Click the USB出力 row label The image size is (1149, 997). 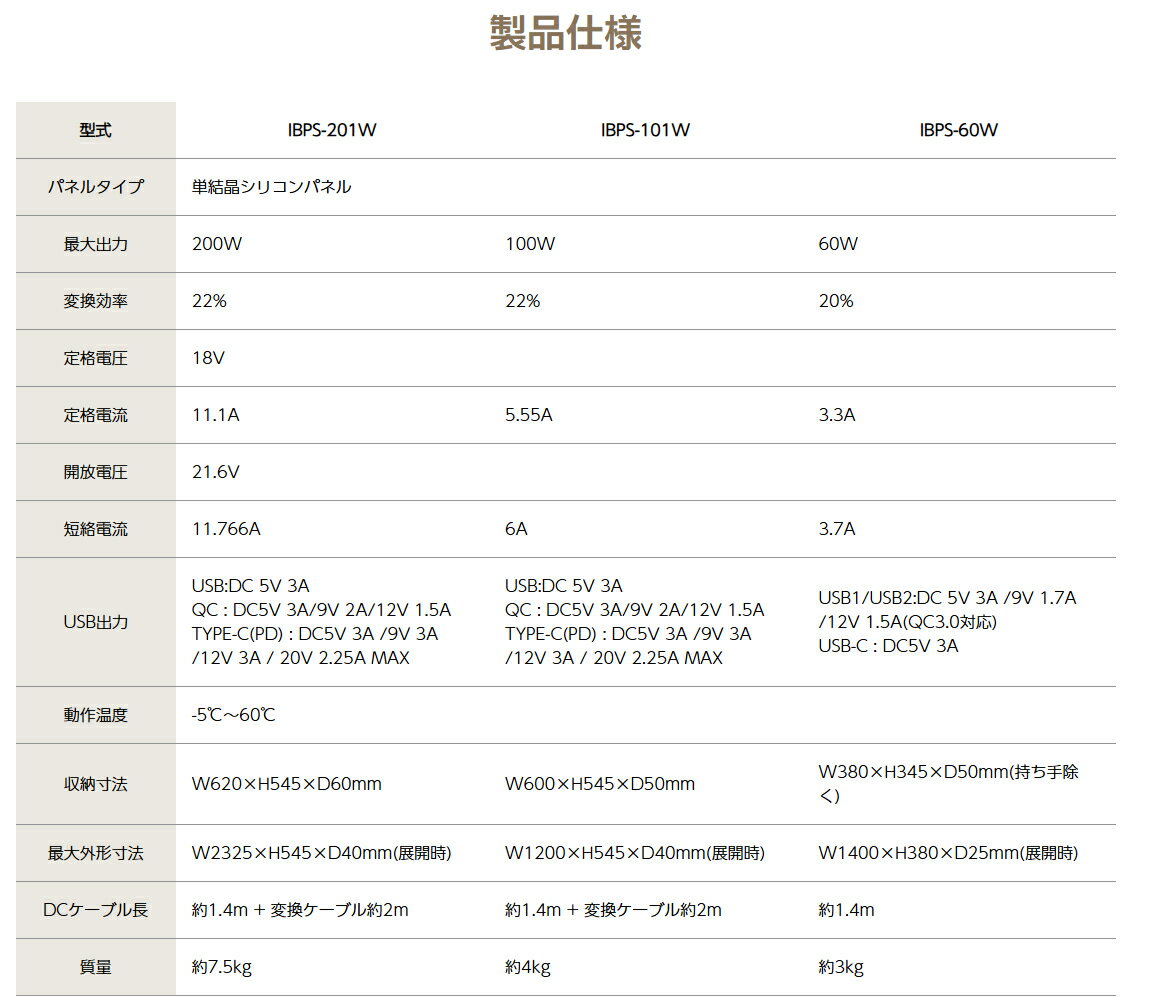[95, 622]
